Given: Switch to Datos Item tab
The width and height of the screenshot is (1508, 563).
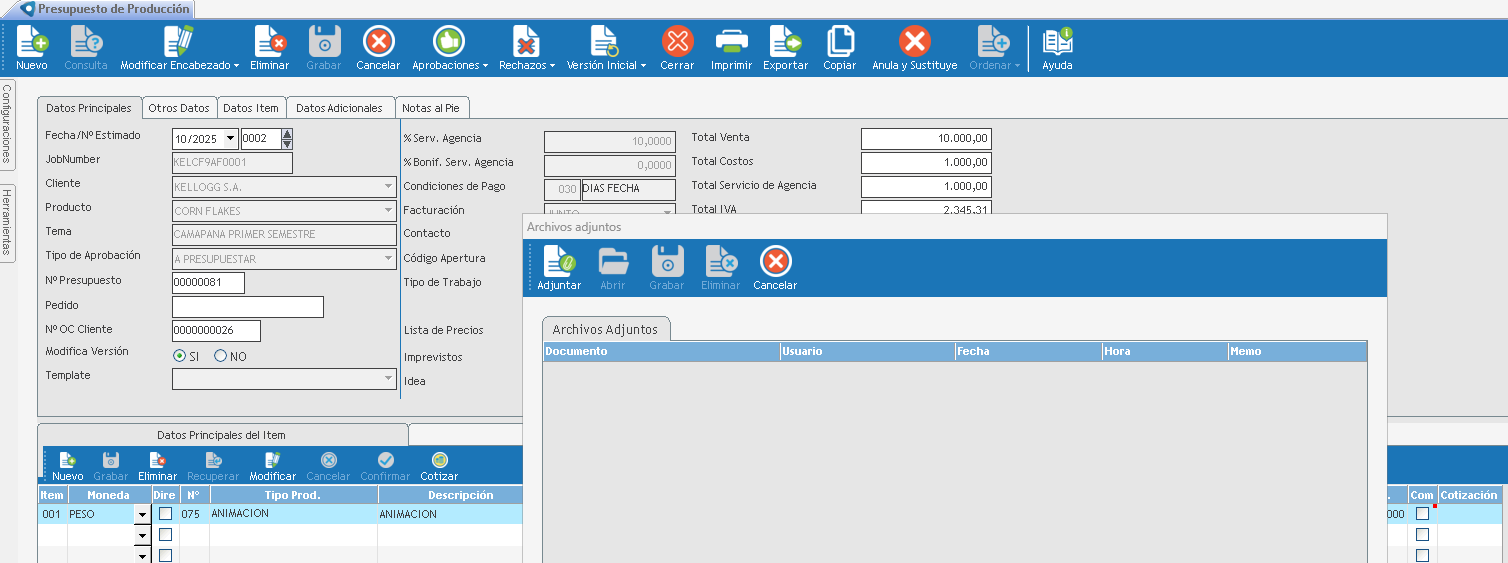Looking at the screenshot, I should [251, 108].
